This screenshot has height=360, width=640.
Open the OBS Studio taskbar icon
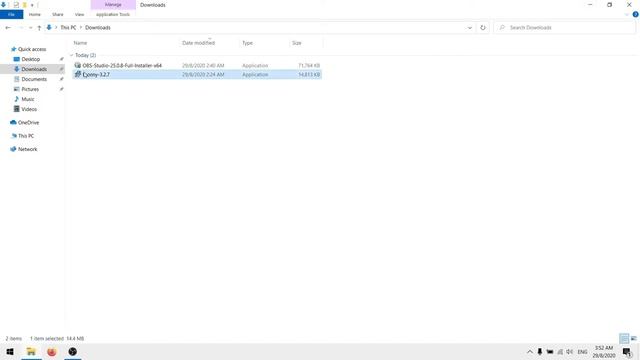tap(72, 351)
